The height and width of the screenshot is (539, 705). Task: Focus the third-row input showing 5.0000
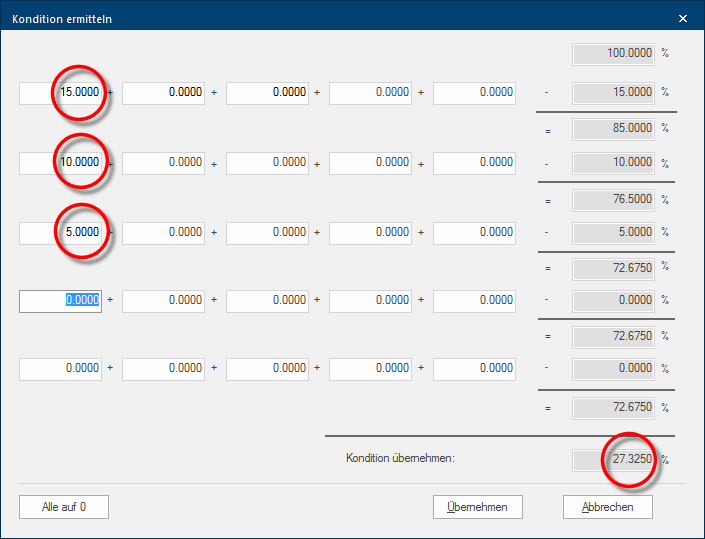click(x=60, y=232)
